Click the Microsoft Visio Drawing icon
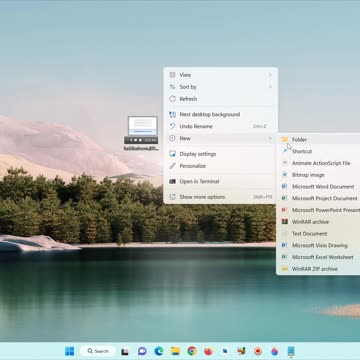 (x=285, y=245)
